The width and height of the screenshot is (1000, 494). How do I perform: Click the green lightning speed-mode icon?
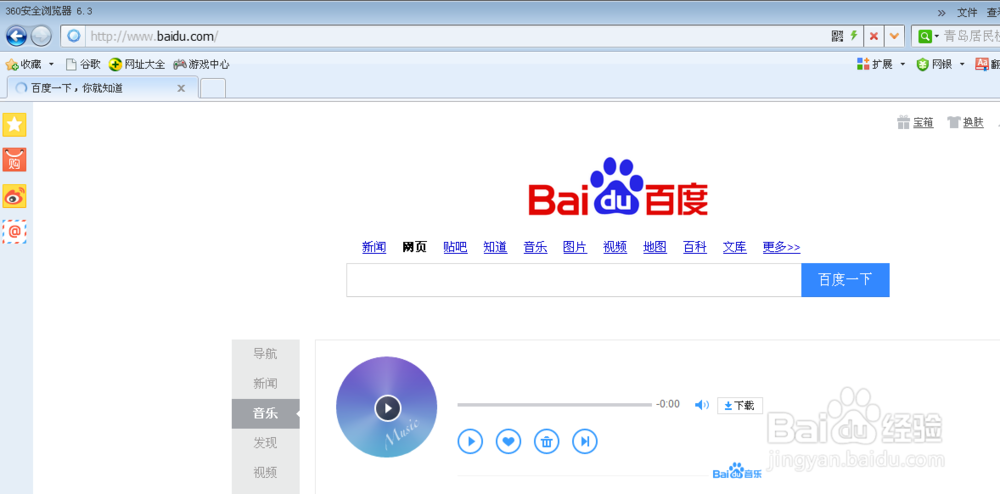(x=854, y=36)
